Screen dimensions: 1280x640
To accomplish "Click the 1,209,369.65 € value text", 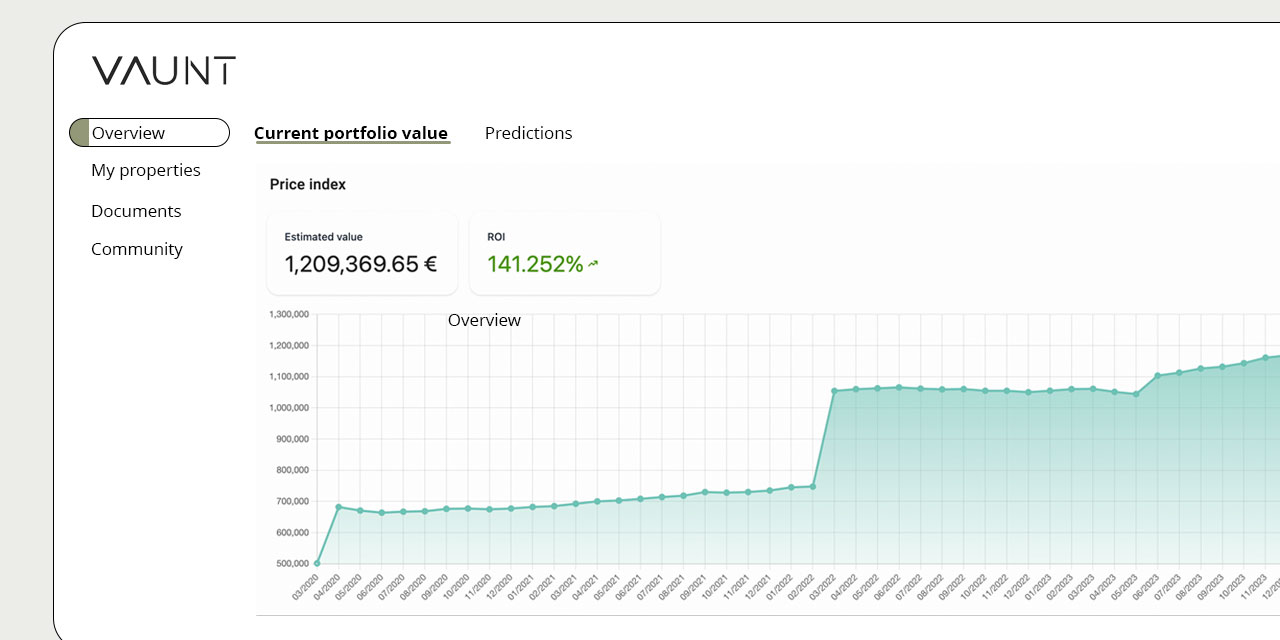I will tap(361, 264).
